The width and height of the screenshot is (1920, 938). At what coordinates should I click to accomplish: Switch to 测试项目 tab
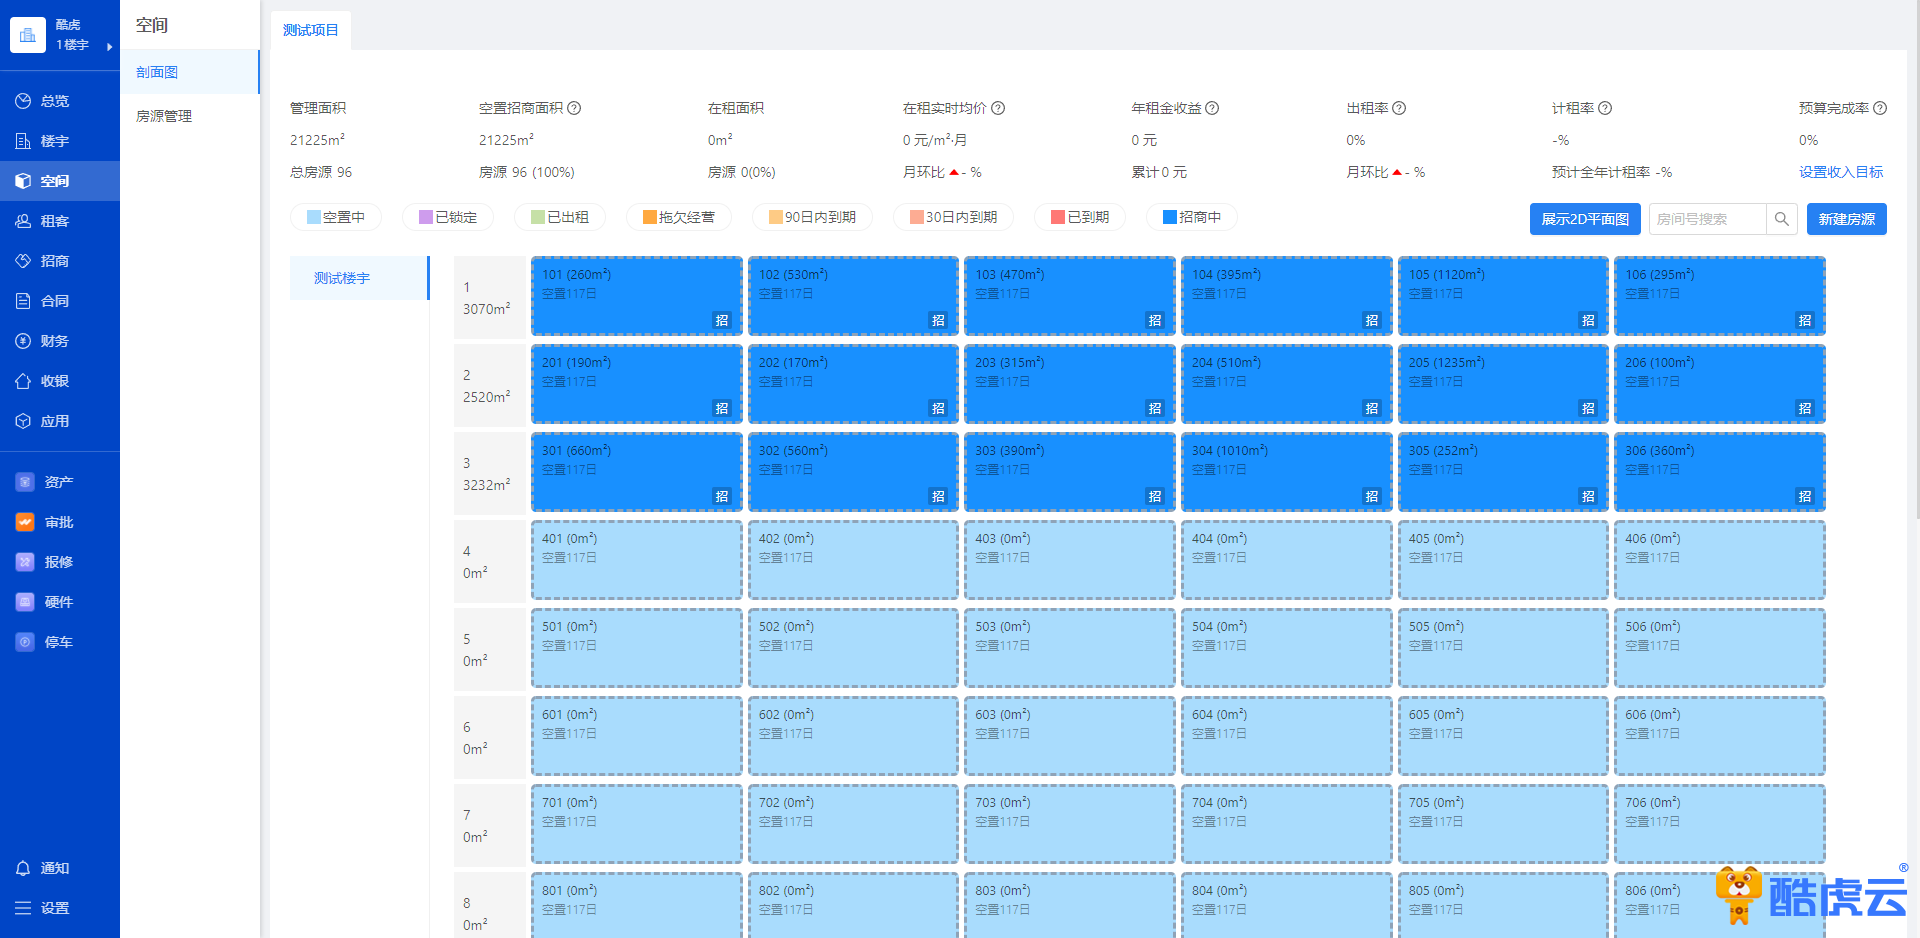311,30
